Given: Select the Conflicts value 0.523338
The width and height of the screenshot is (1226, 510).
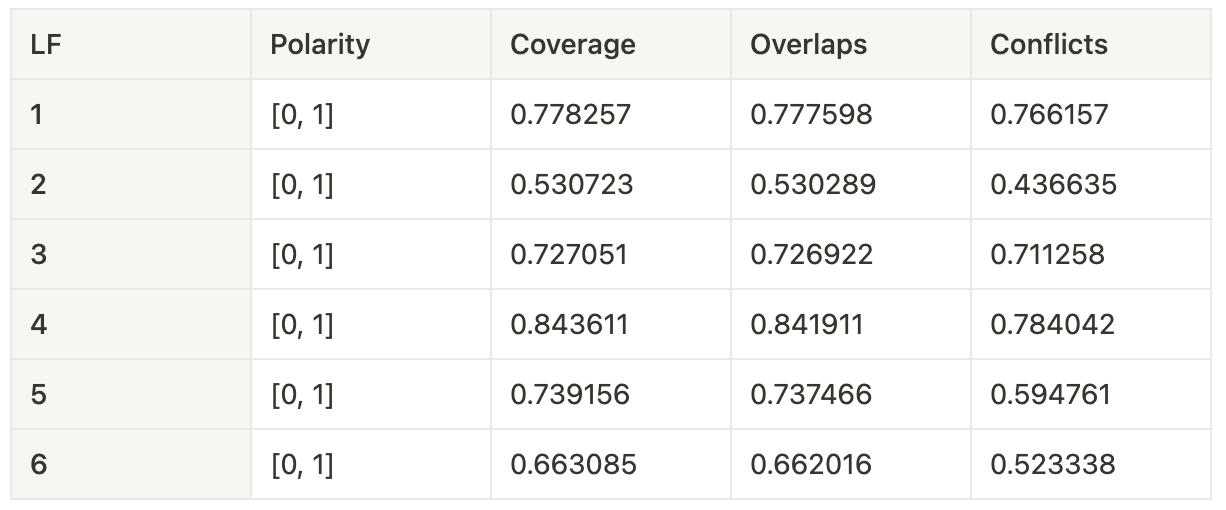Looking at the screenshot, I should click(x=1053, y=465).
